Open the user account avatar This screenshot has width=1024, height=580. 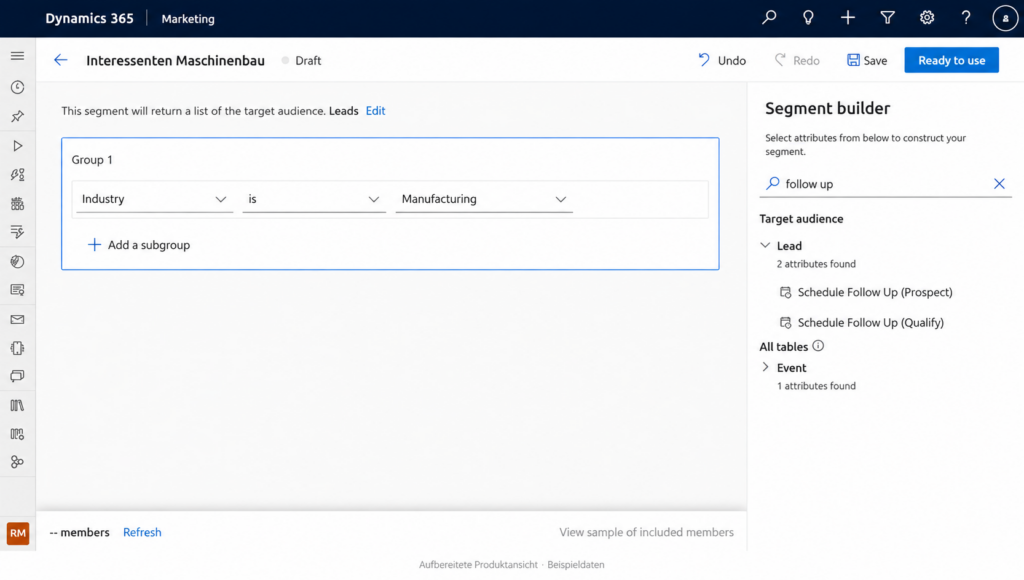tap(1005, 18)
